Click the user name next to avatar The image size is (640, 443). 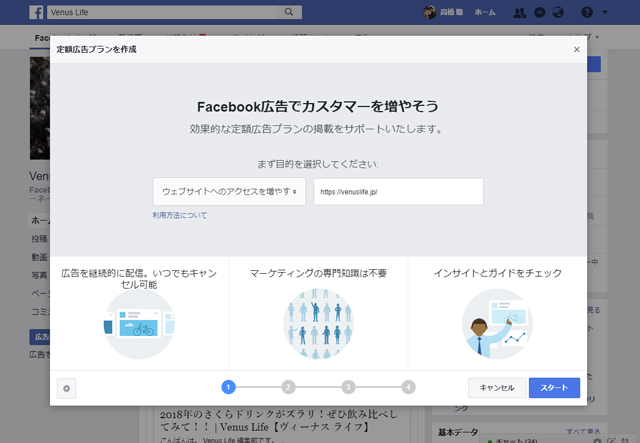tap(451, 12)
